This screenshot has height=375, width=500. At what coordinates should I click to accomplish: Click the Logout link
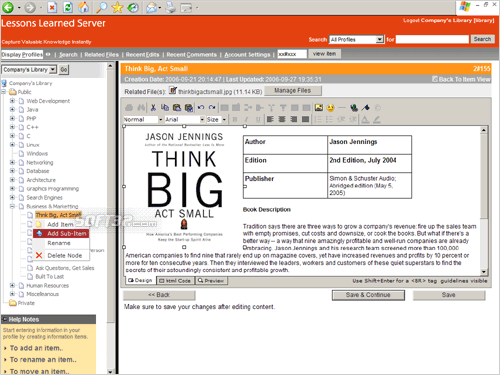click(411, 21)
